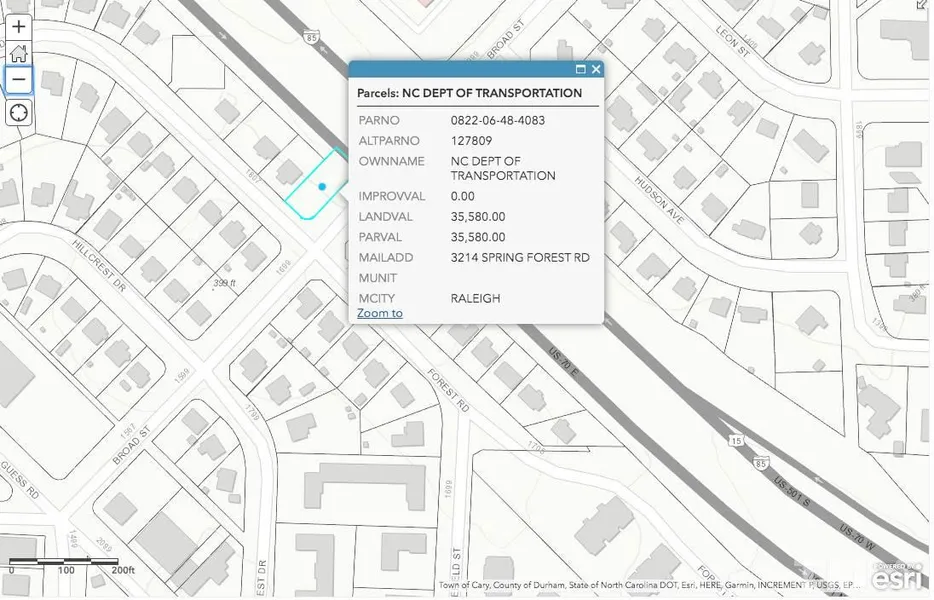Click mailing address 3214 SPRING FOREST RD

[520, 258]
